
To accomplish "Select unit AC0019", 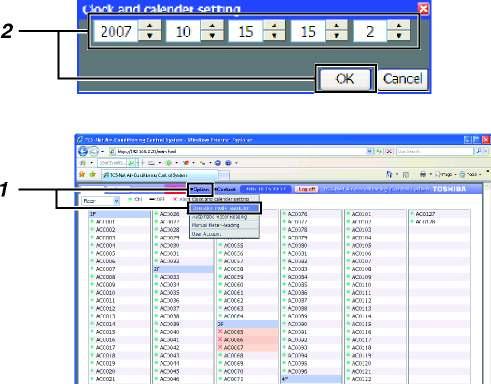I will point(106,363).
